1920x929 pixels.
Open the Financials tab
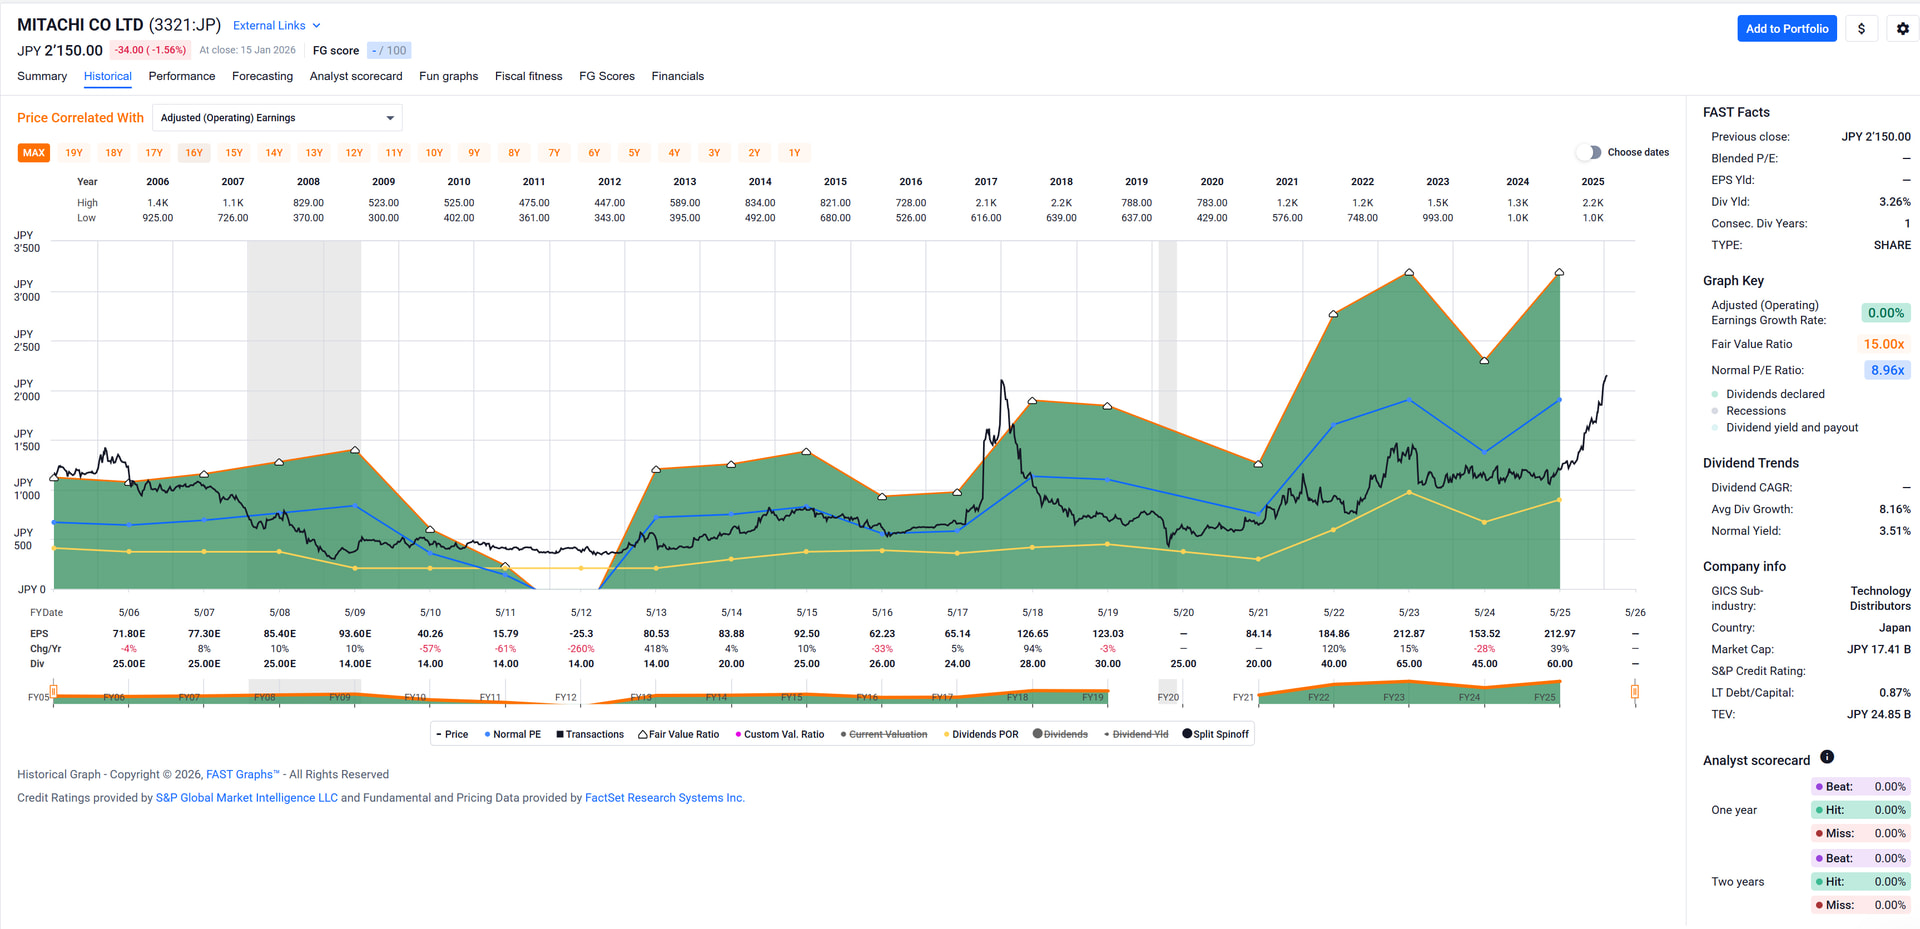click(677, 76)
